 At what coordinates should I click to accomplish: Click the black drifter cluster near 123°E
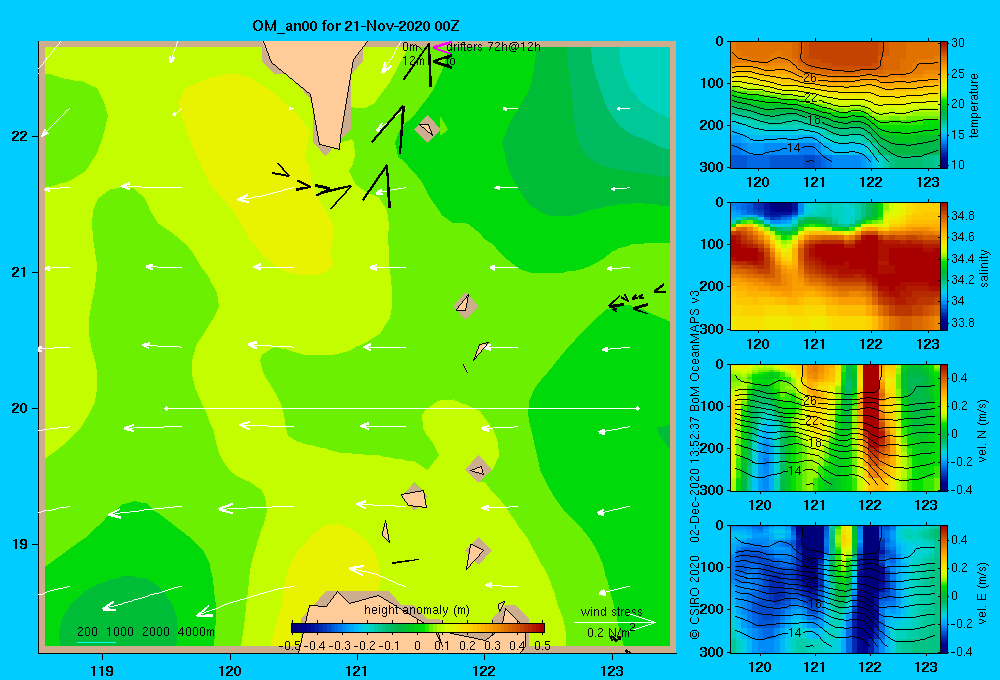(x=636, y=300)
